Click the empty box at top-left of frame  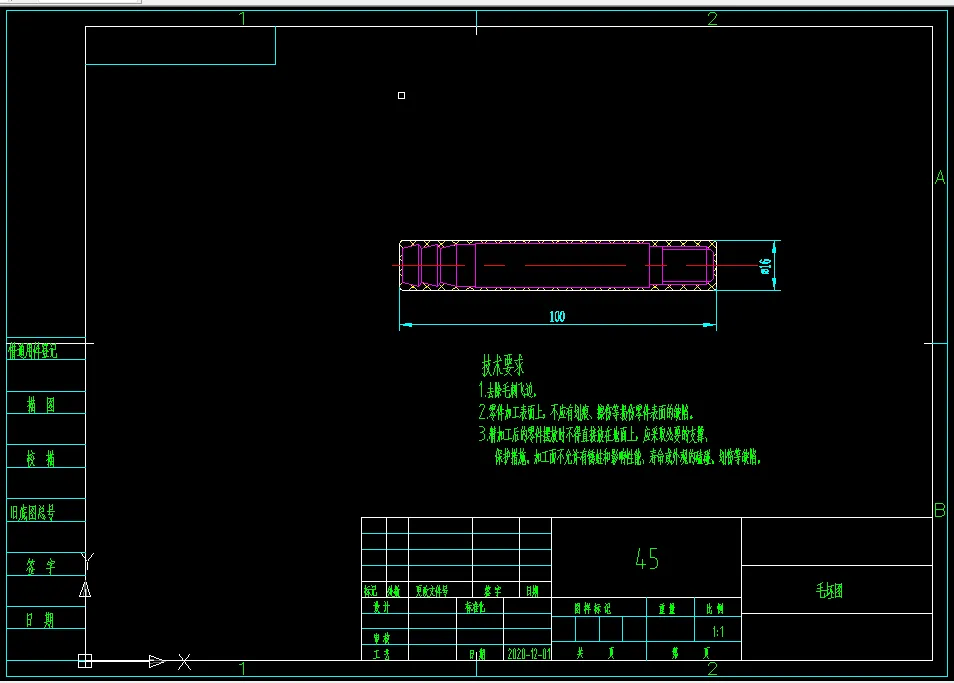pyautogui.click(x=180, y=46)
